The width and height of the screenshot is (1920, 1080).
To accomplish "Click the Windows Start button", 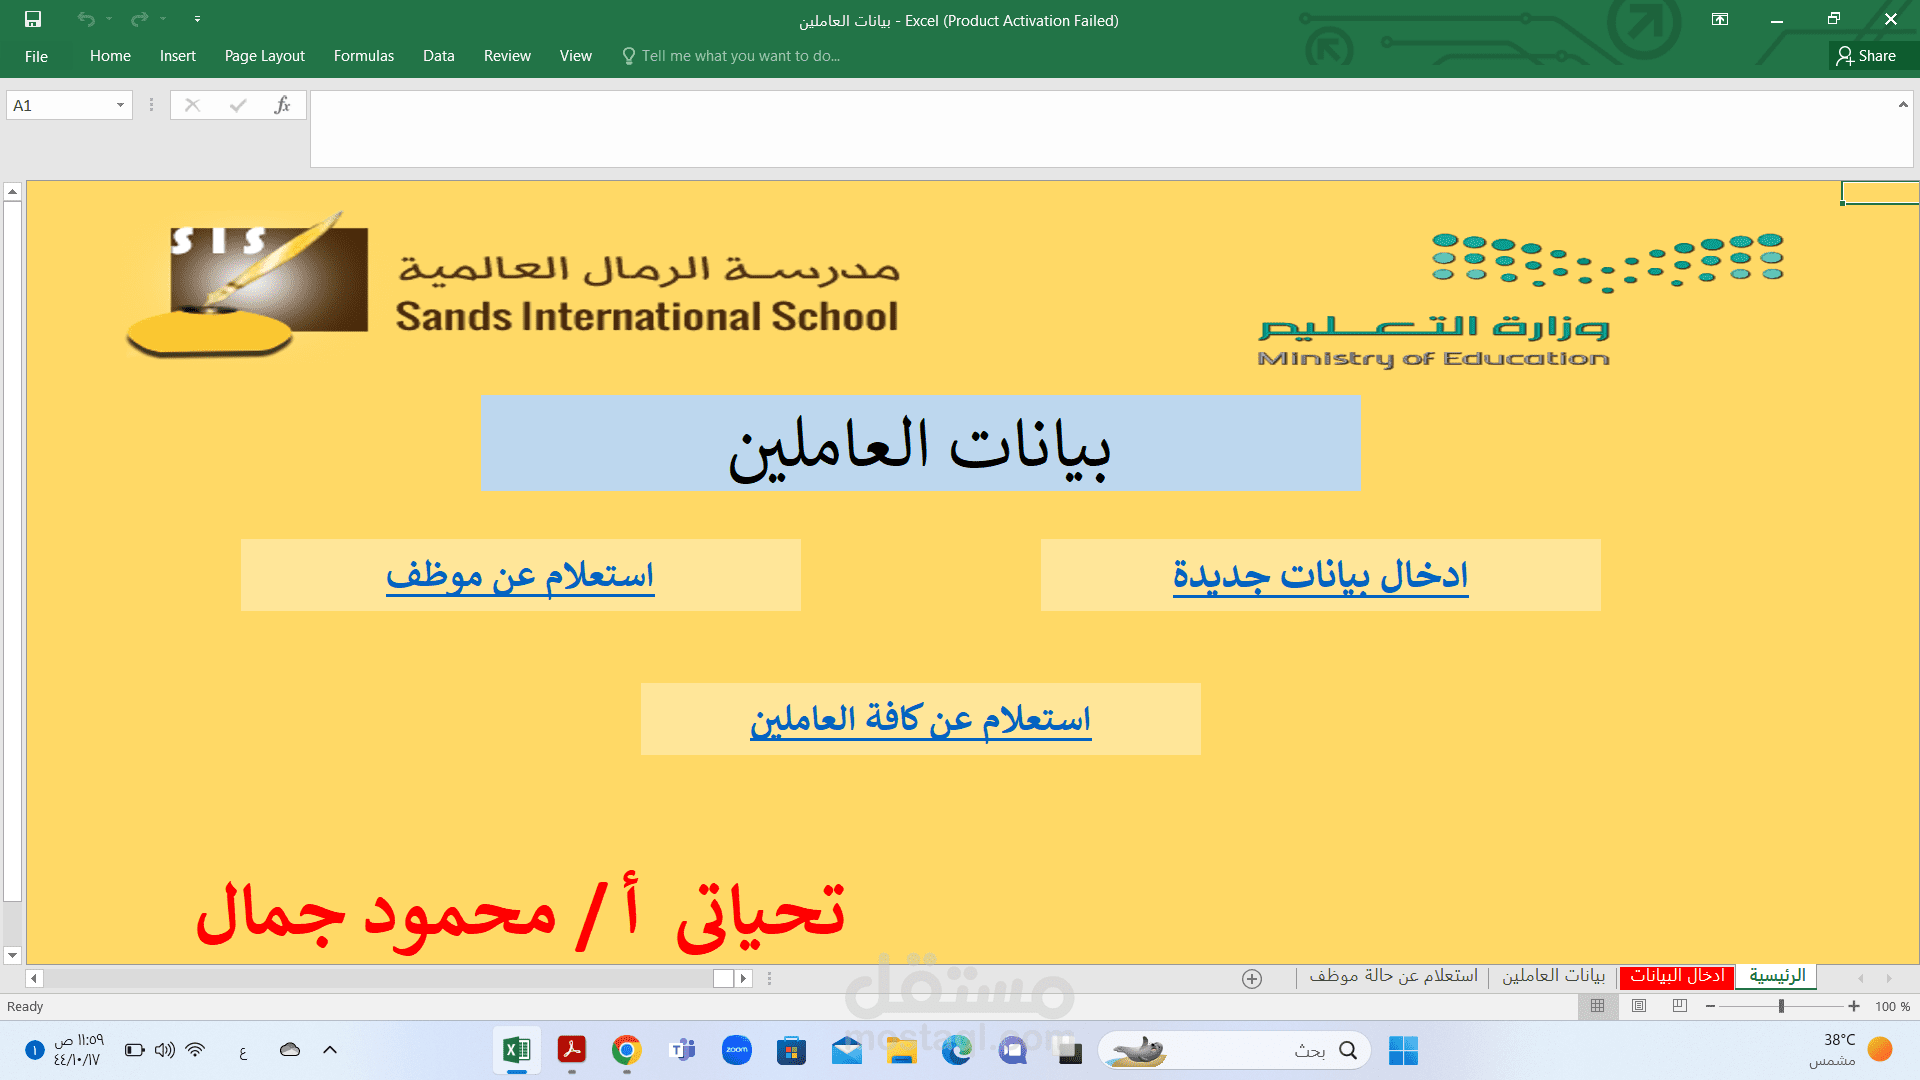I will click(x=1403, y=1050).
